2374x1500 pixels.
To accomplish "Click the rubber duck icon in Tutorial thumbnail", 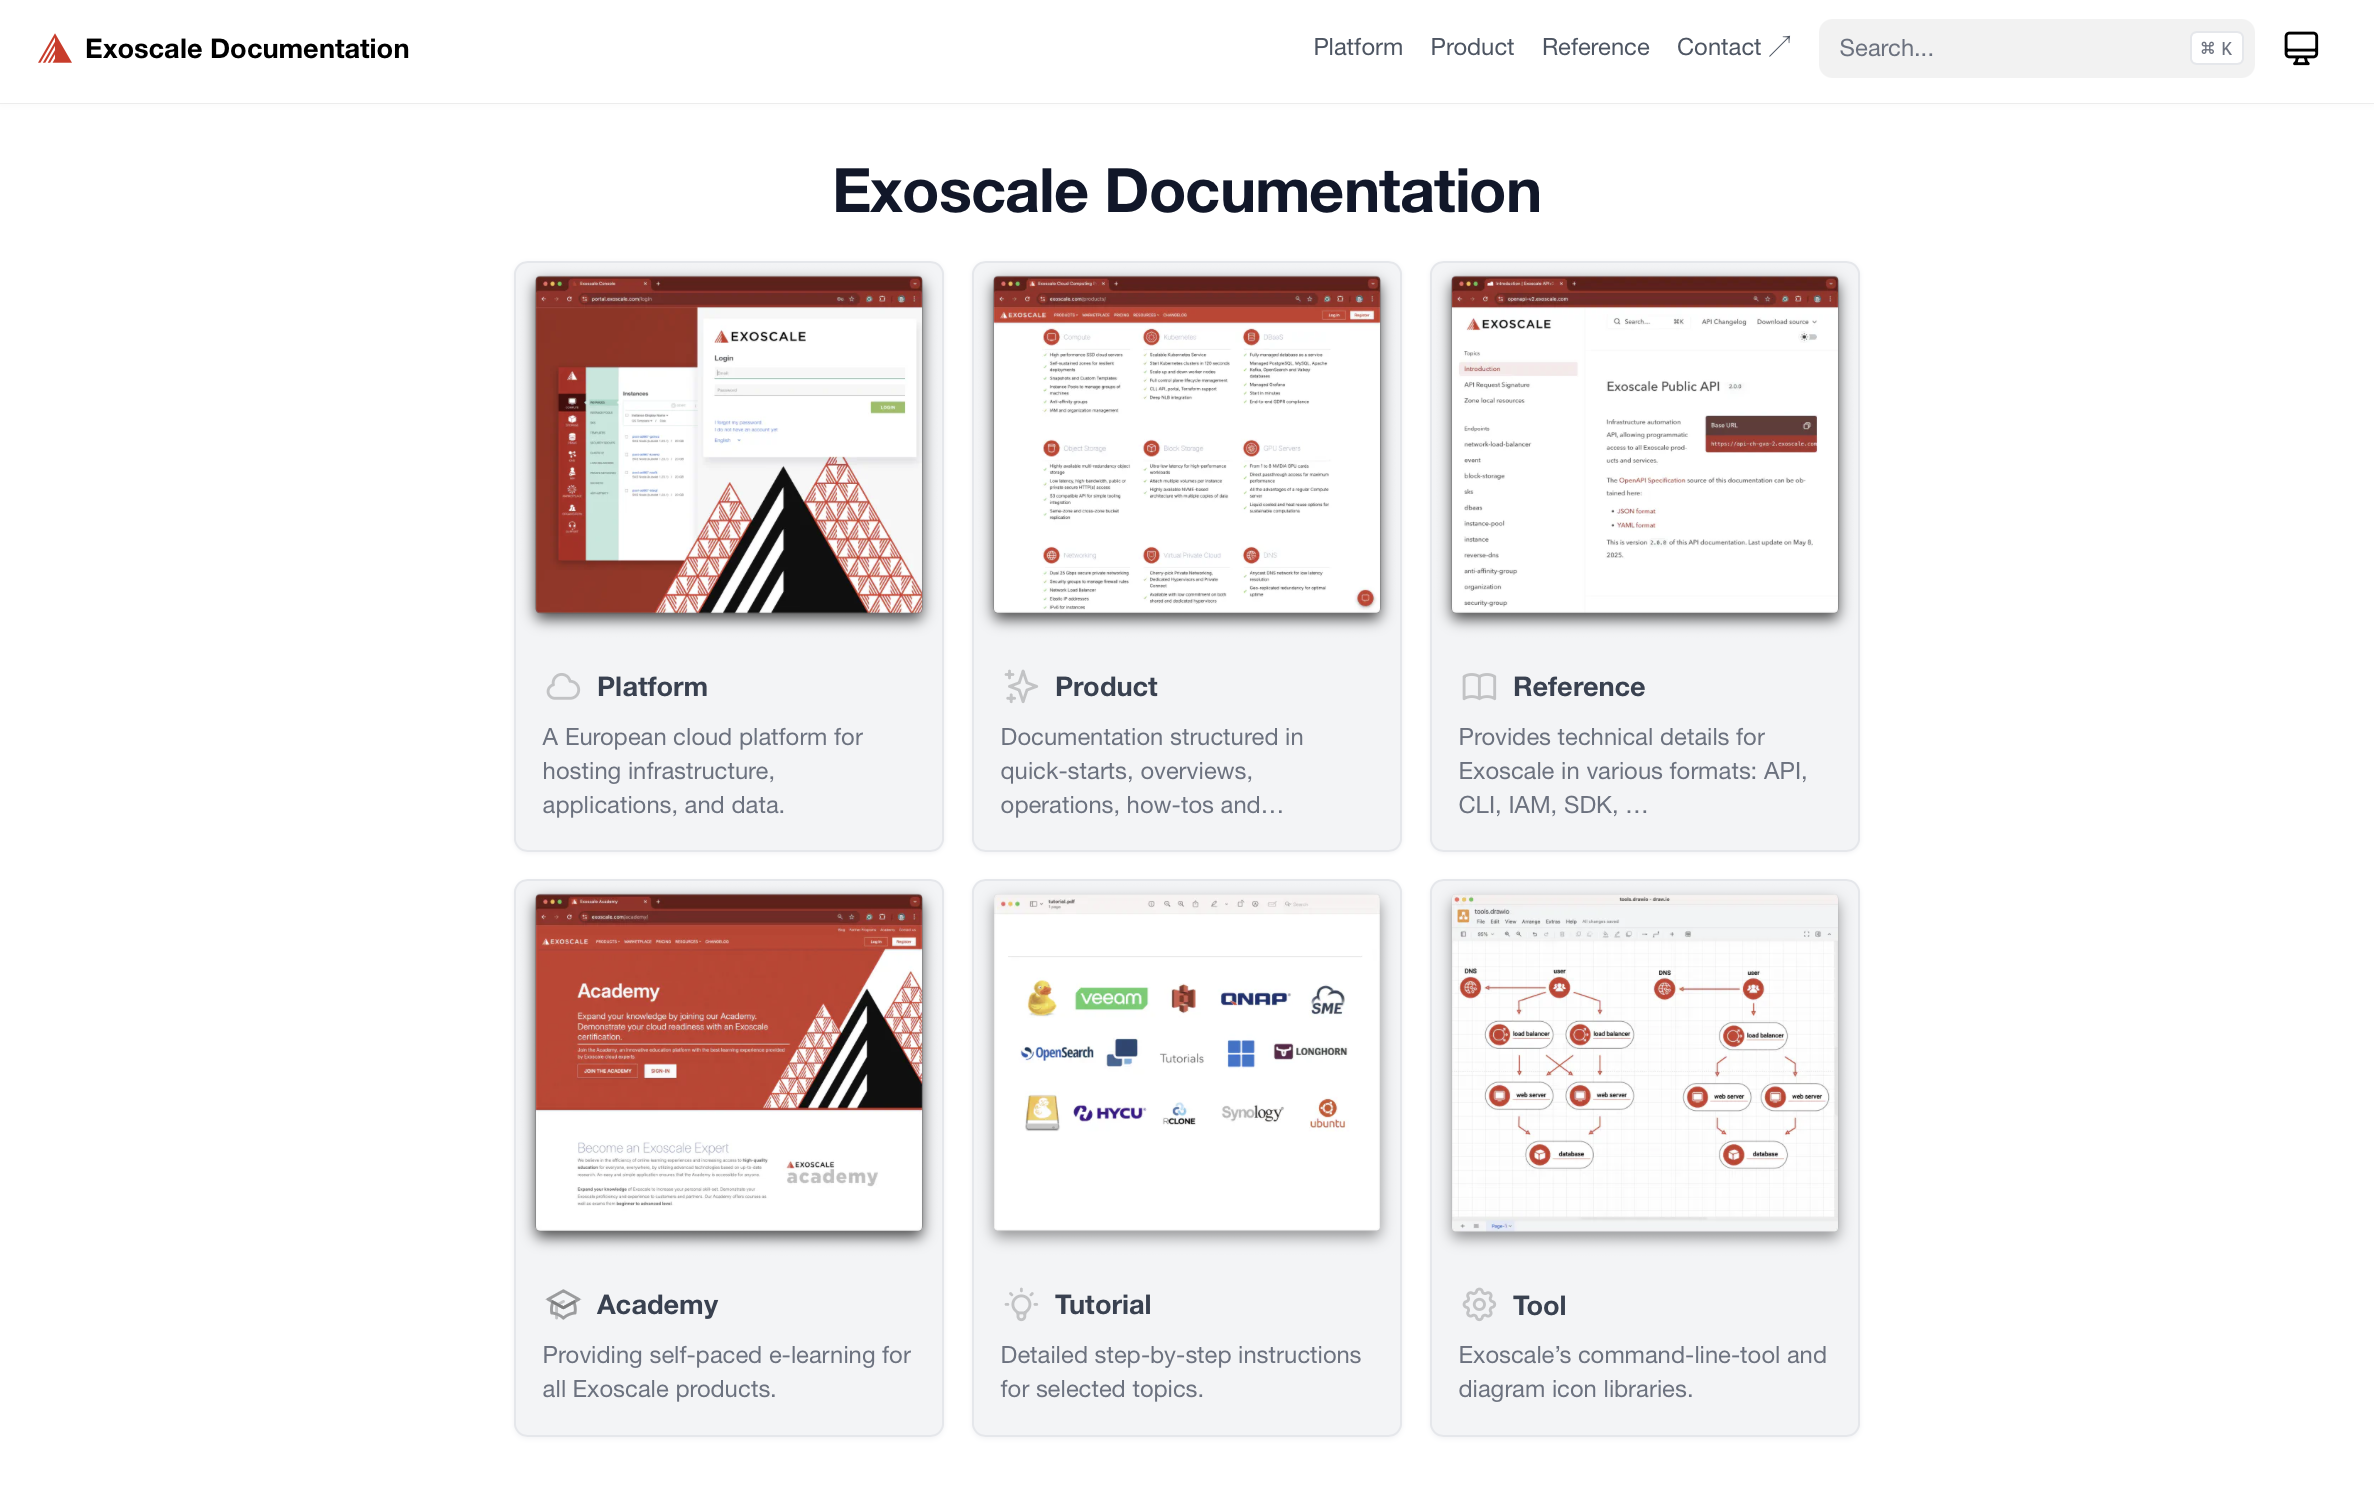I will (x=1041, y=997).
